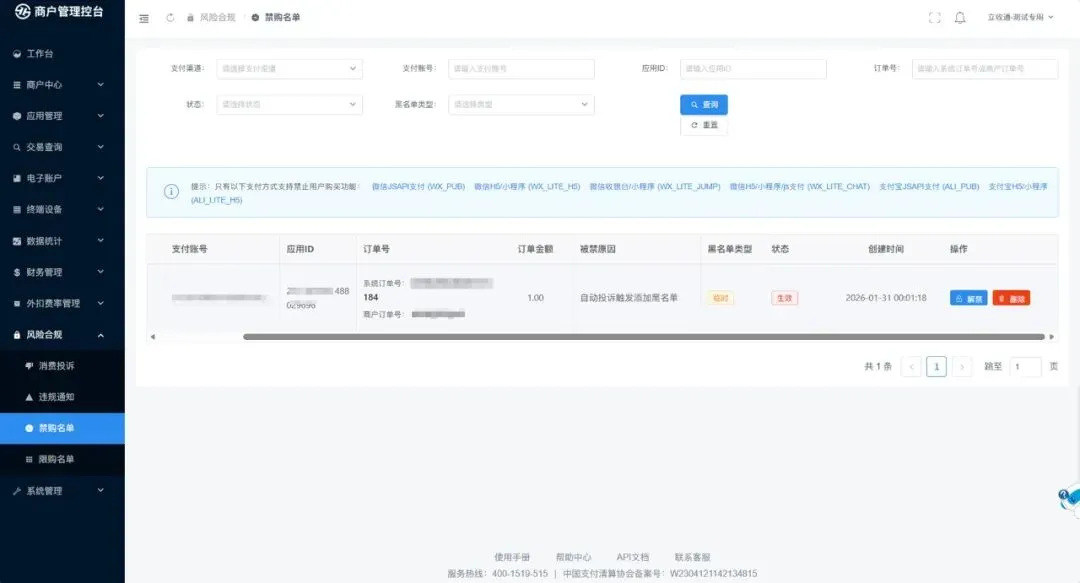Open the floating help assistant icon
Screen dimensions: 1080x583
1069,498
